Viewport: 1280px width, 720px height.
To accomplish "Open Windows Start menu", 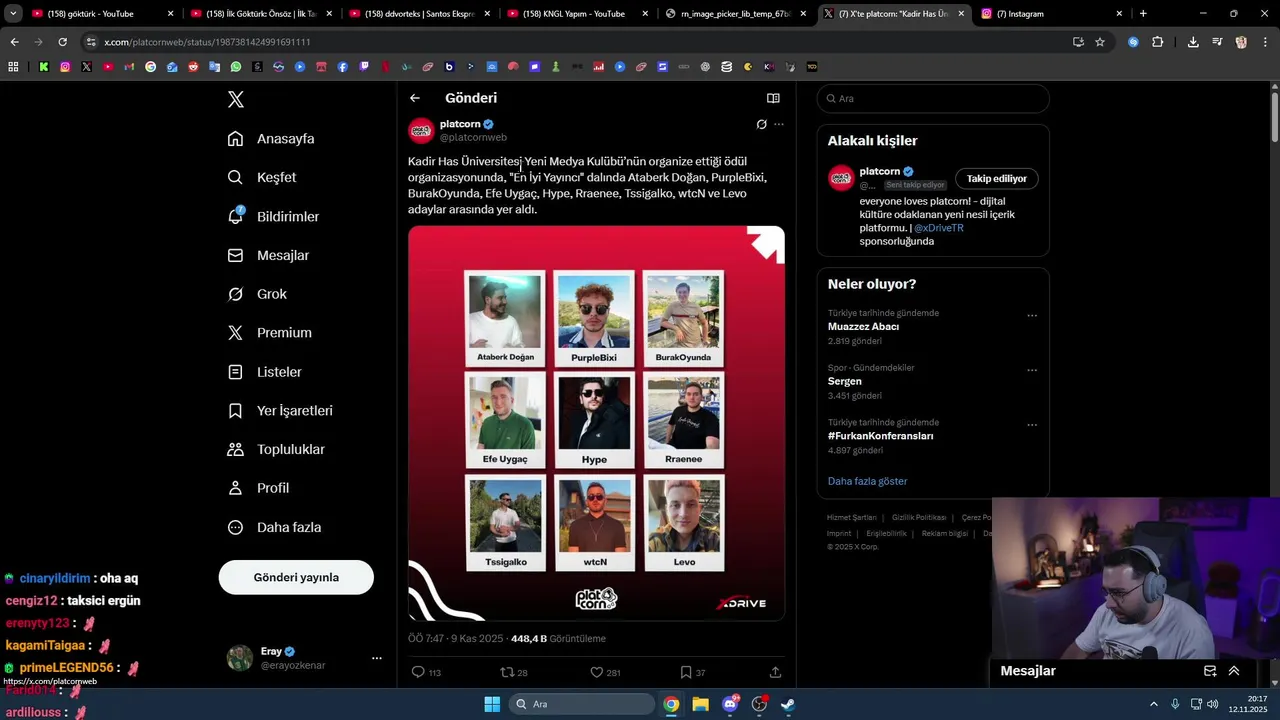I will coord(492,704).
